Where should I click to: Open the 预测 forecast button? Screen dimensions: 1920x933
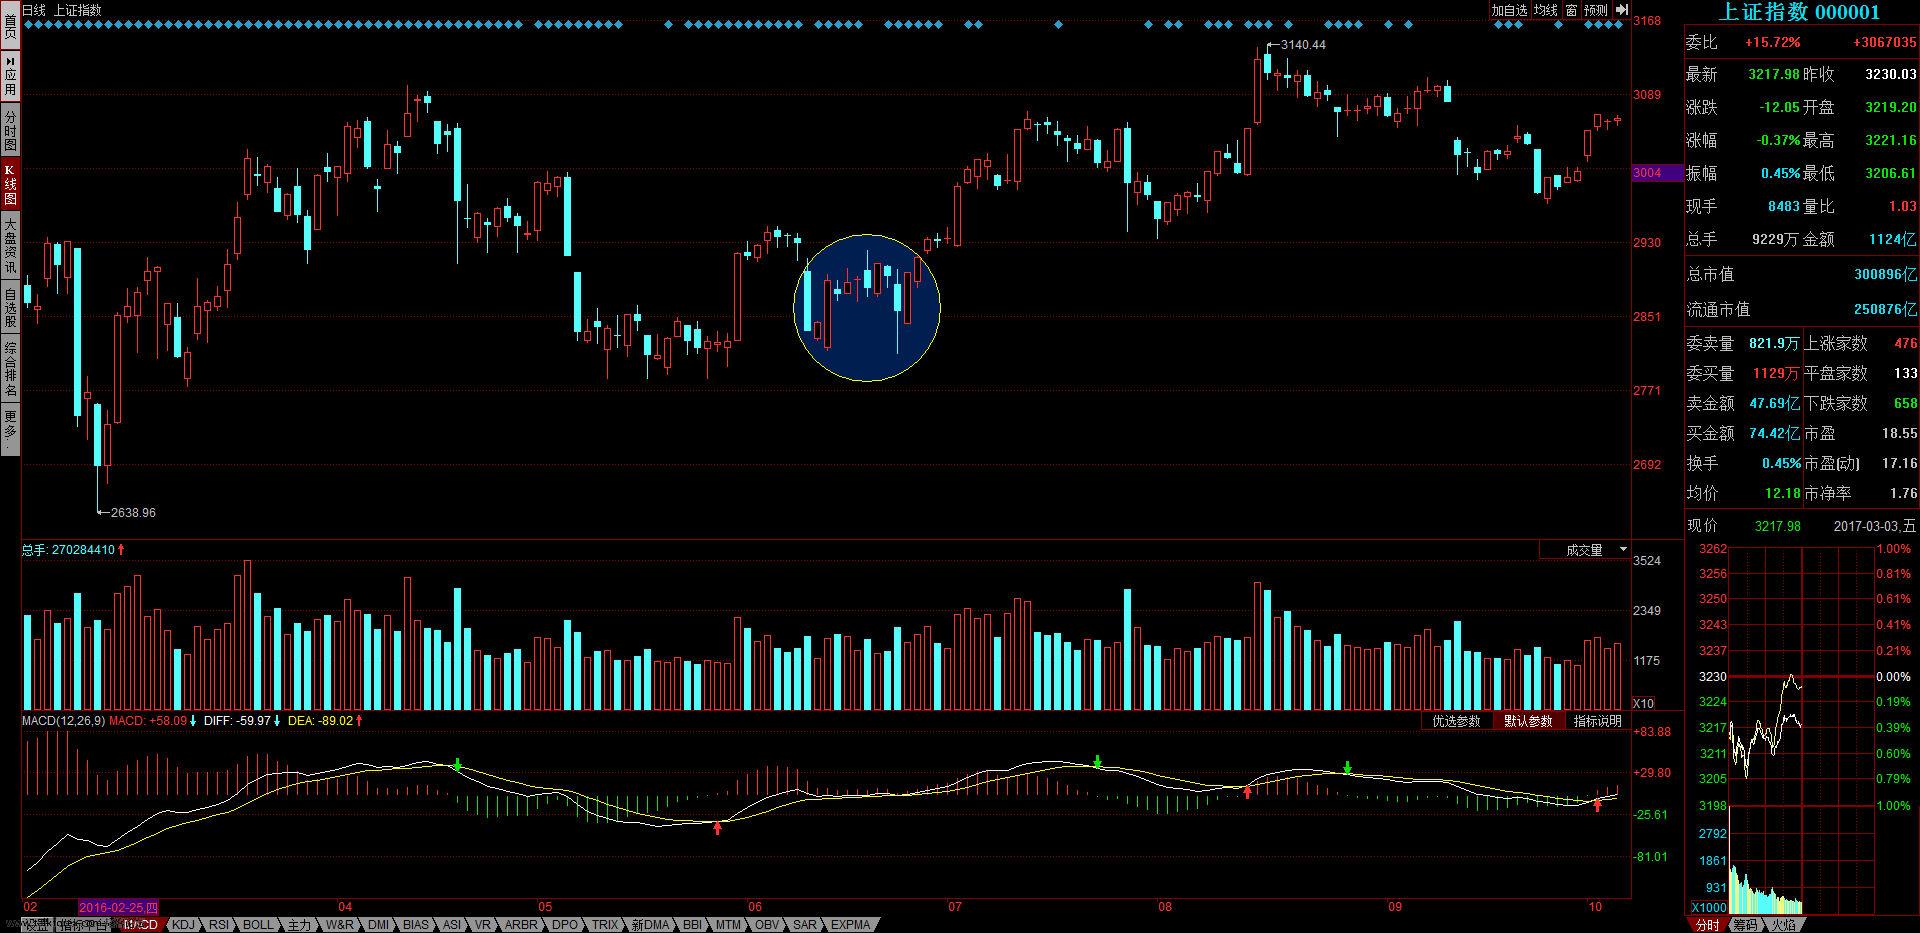[1596, 10]
